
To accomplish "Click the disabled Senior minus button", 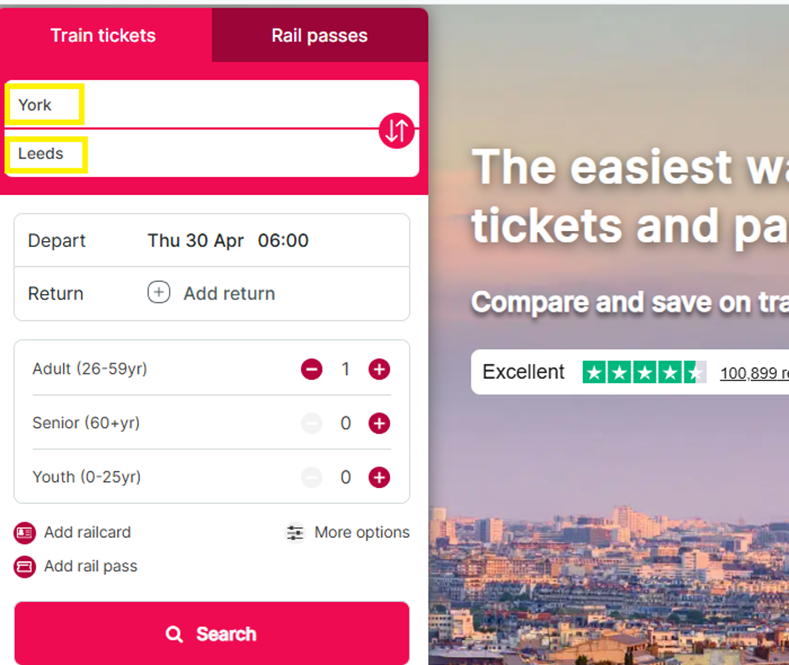I will pyautogui.click(x=311, y=423).
